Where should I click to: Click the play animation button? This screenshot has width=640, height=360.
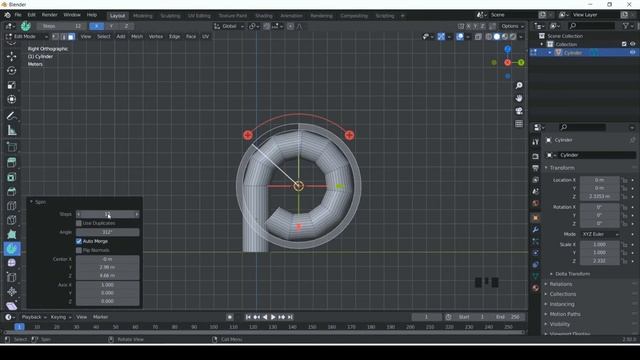pos(273,317)
